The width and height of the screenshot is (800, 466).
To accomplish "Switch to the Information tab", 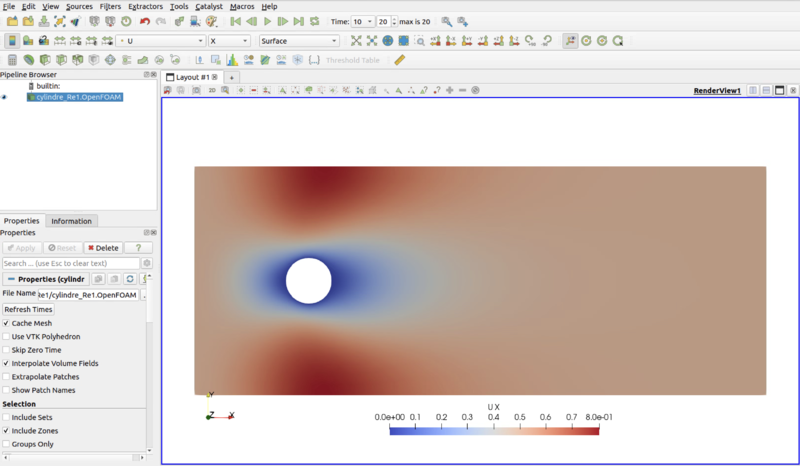I will coord(71,221).
